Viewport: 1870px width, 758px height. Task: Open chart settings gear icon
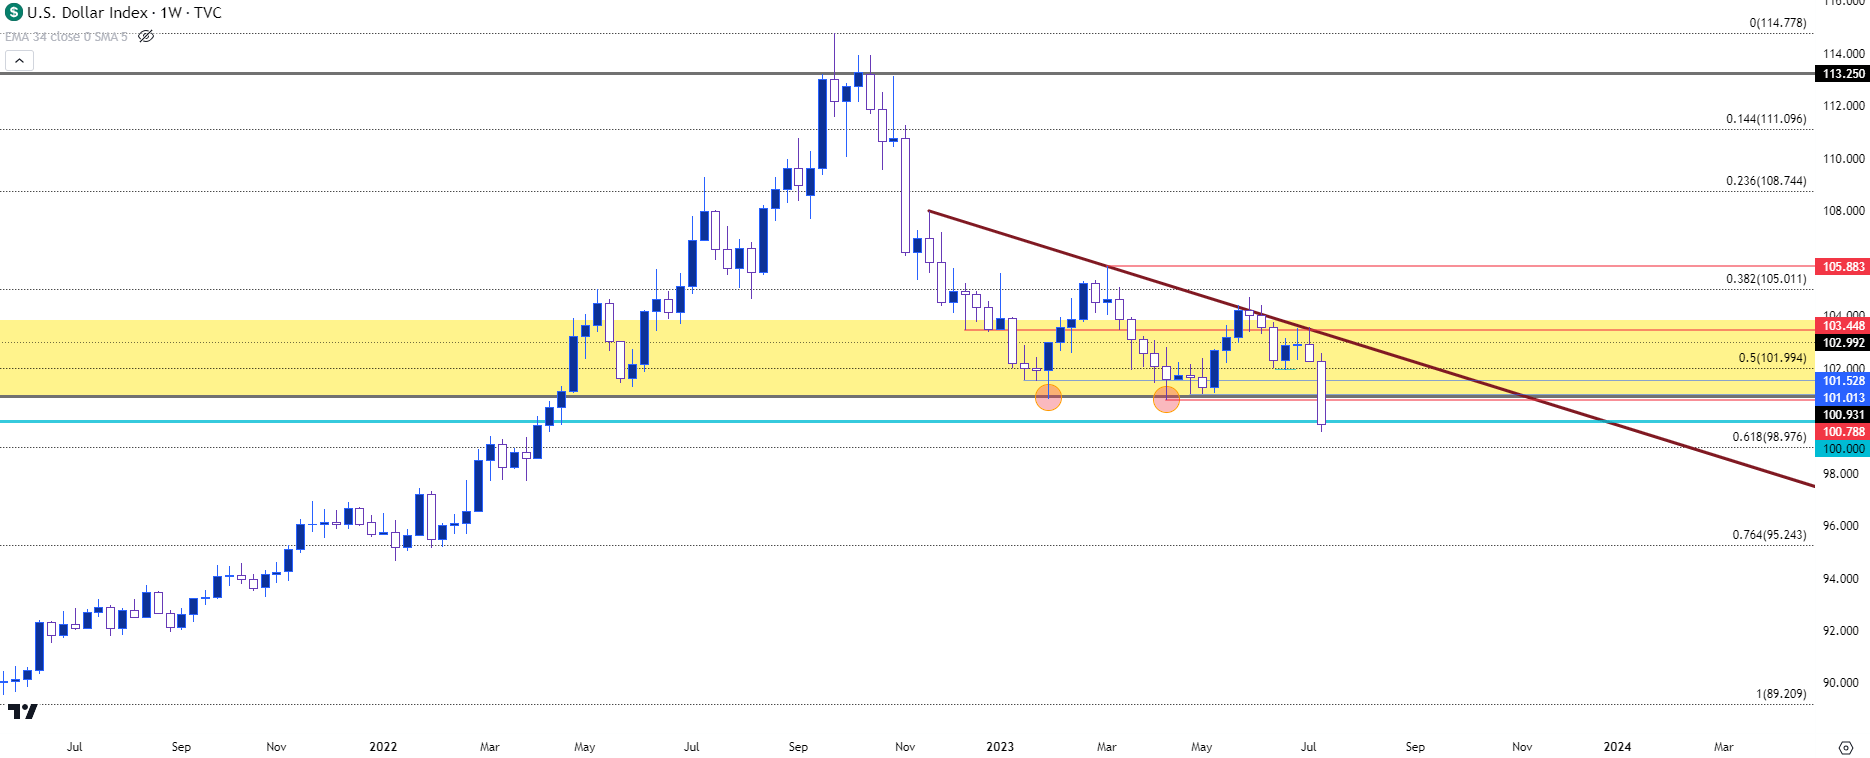pyautogui.click(x=1845, y=747)
